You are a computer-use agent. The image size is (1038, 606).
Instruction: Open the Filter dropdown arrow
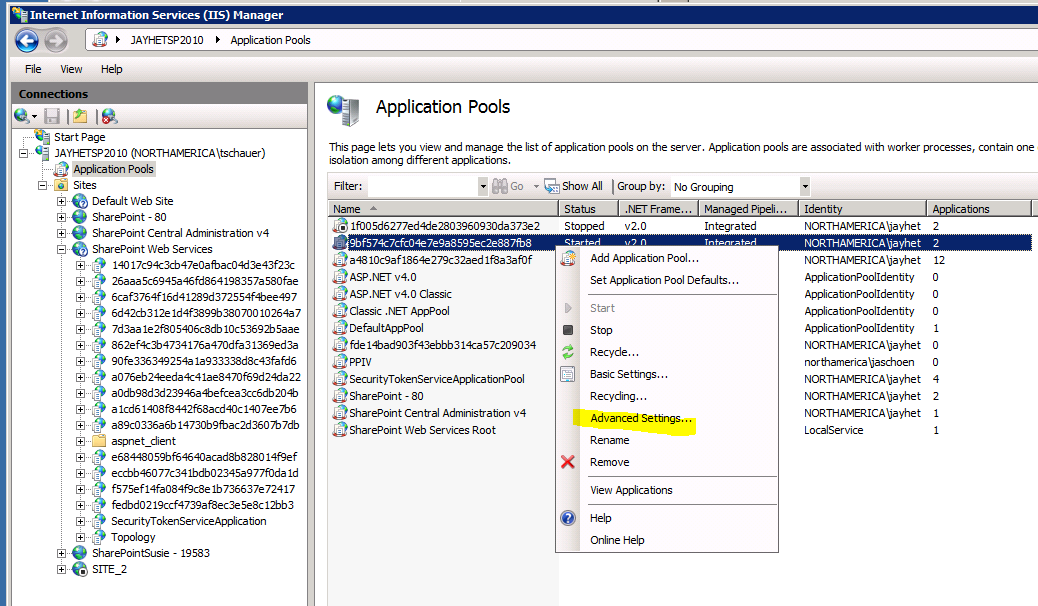pos(483,187)
